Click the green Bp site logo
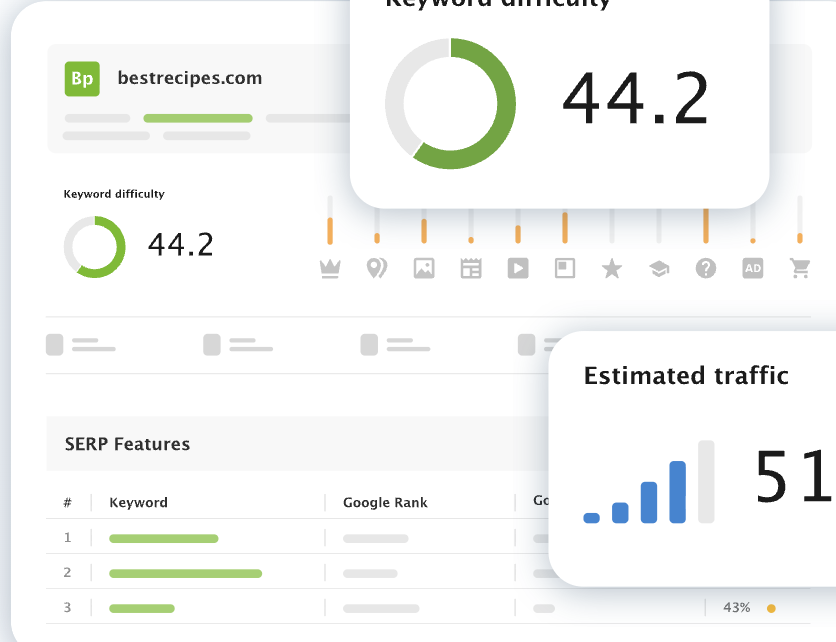 coord(82,79)
